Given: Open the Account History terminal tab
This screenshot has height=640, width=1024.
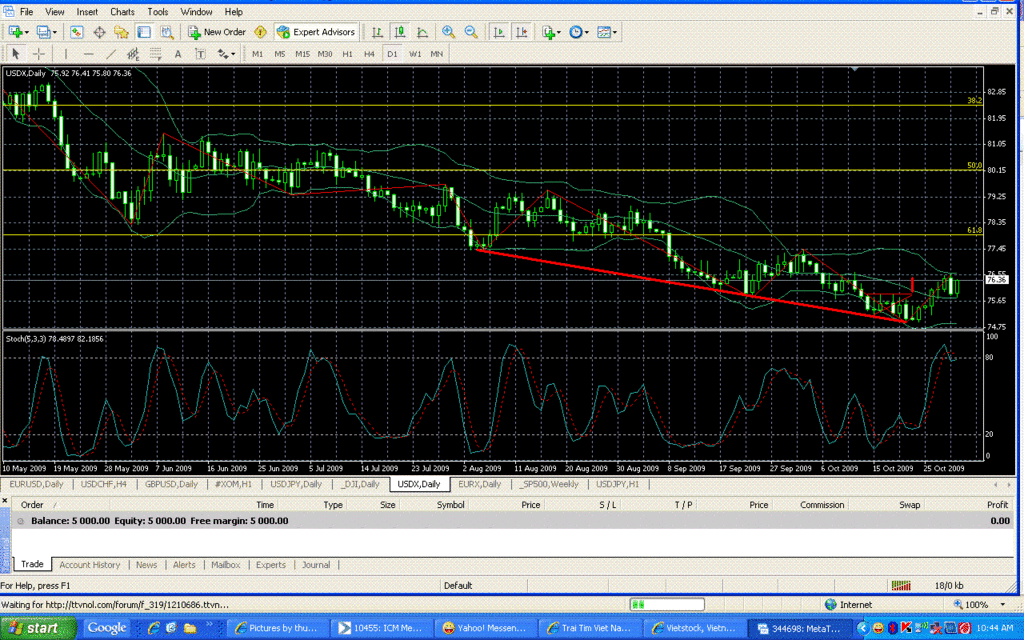Looking at the screenshot, I should click(x=89, y=565).
